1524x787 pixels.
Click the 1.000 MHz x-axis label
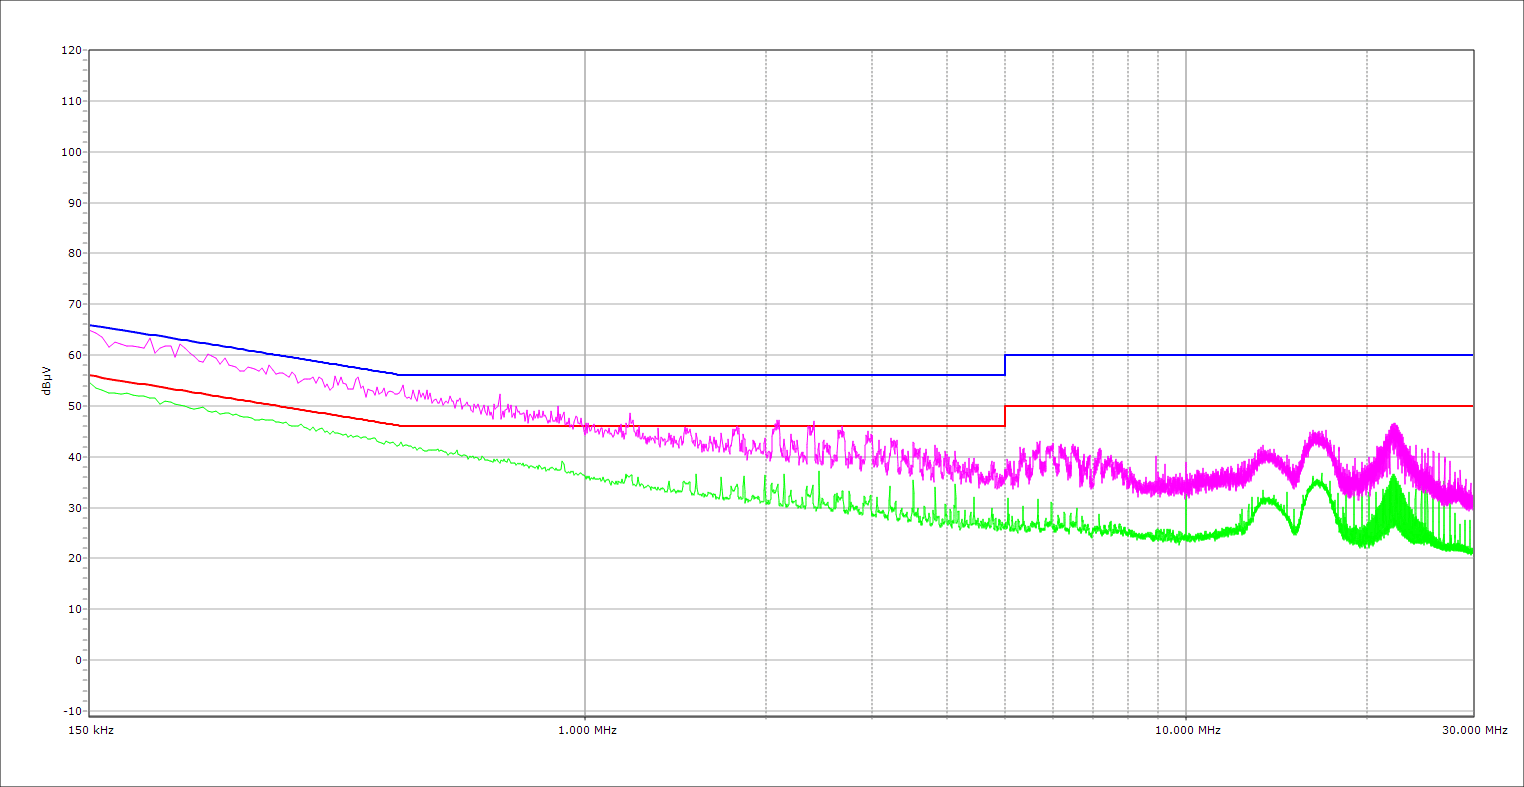pos(585,730)
